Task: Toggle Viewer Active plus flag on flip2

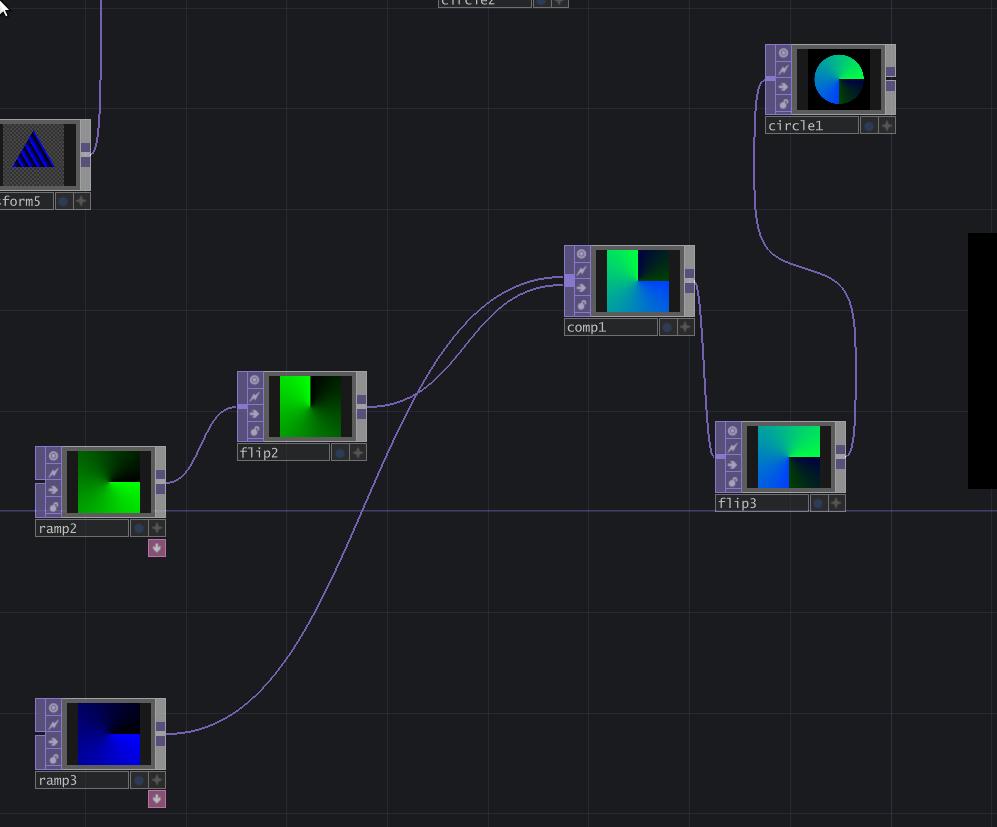Action: [358, 453]
